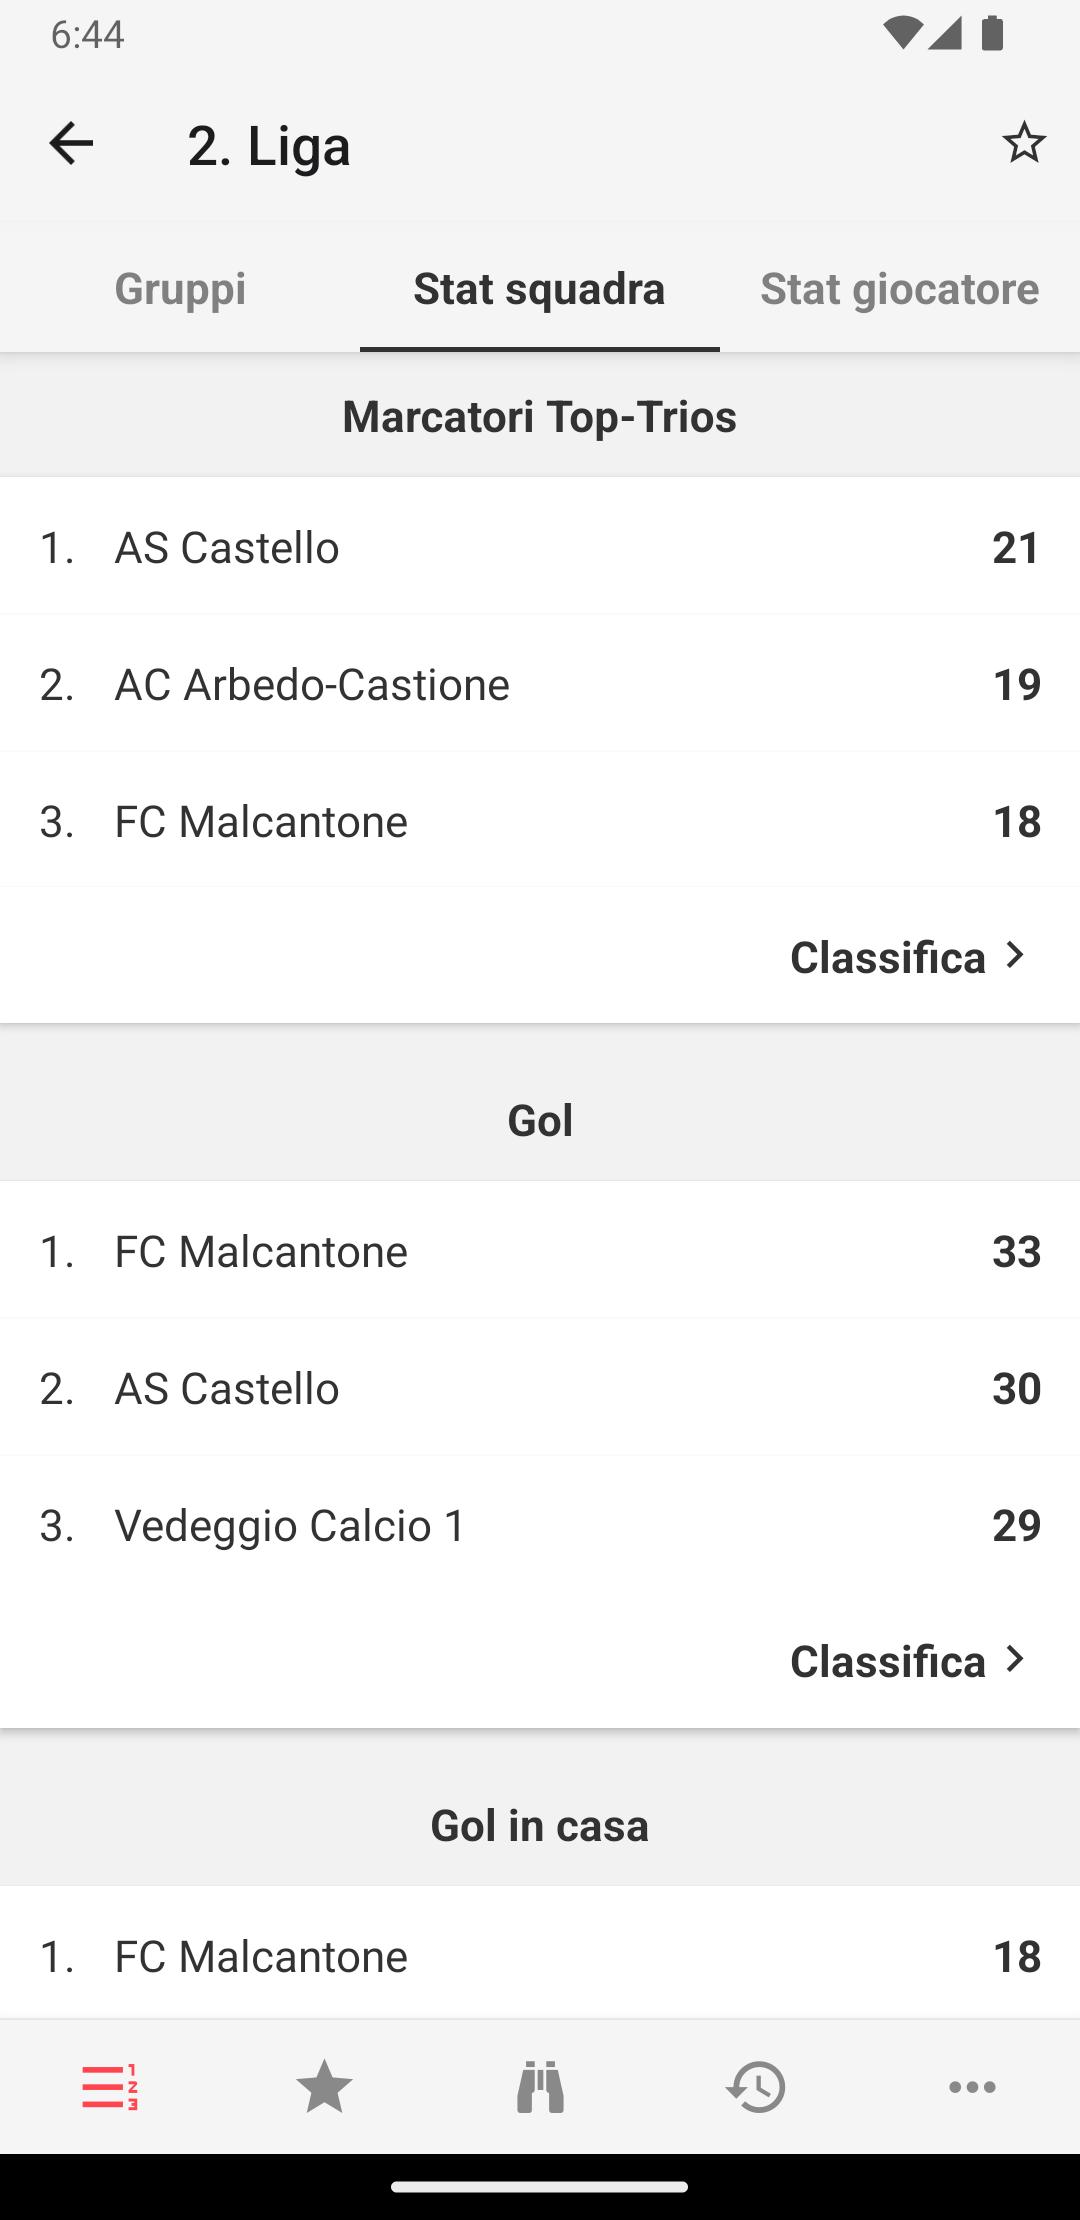Open the rankings list icon in bottom bar
1080x2220 pixels.
(x=109, y=2087)
